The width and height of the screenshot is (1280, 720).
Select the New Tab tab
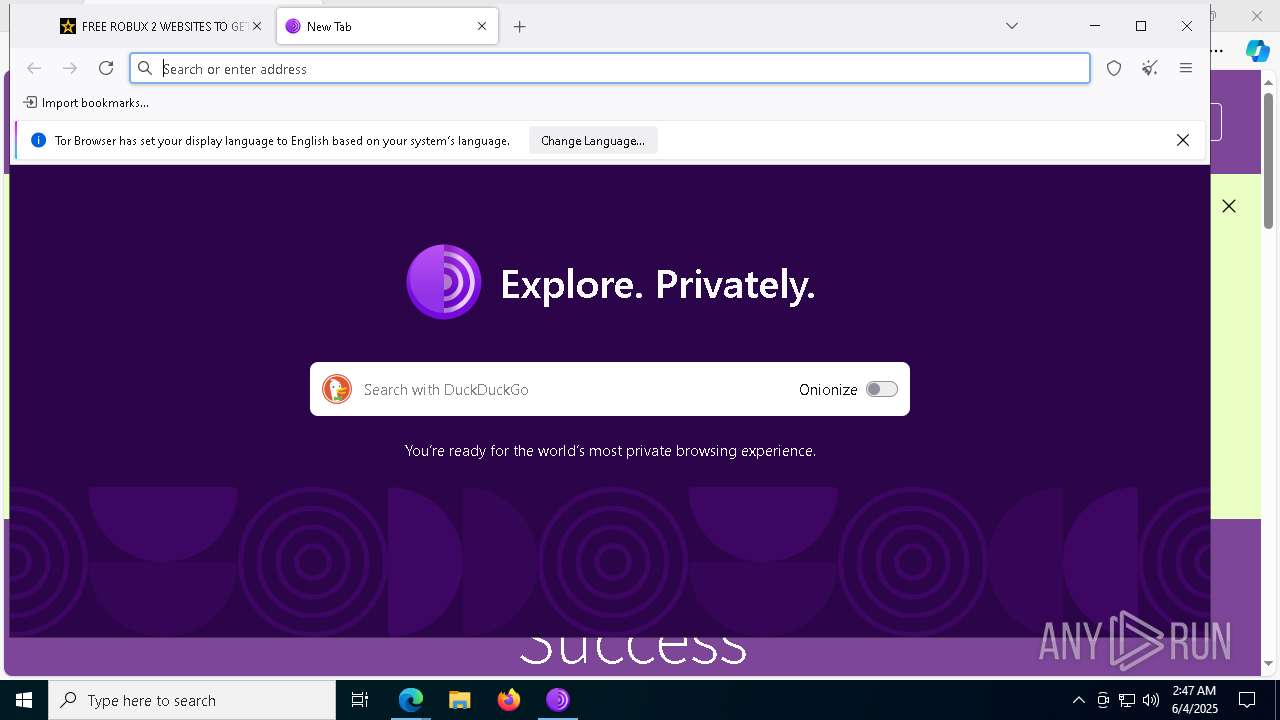click(387, 27)
